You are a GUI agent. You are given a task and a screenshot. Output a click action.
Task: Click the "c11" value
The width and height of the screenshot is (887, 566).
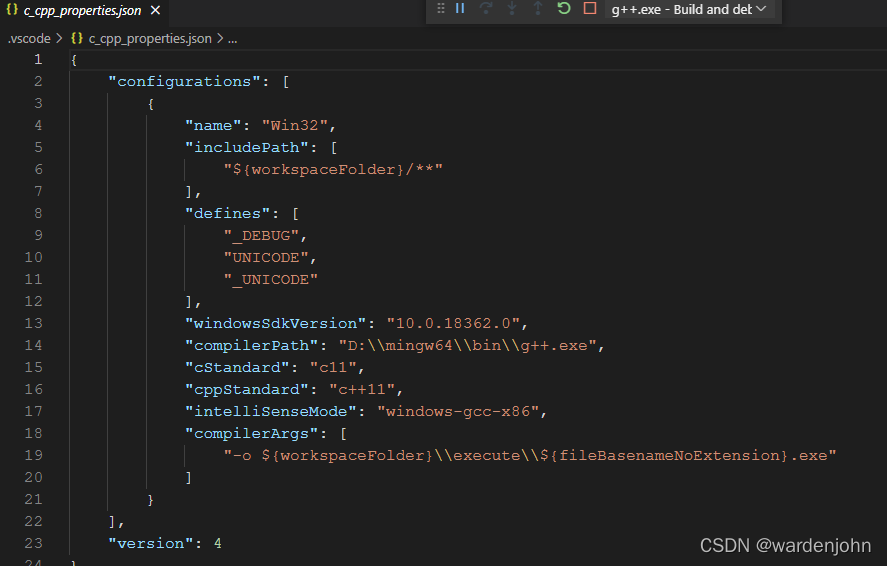333,368
